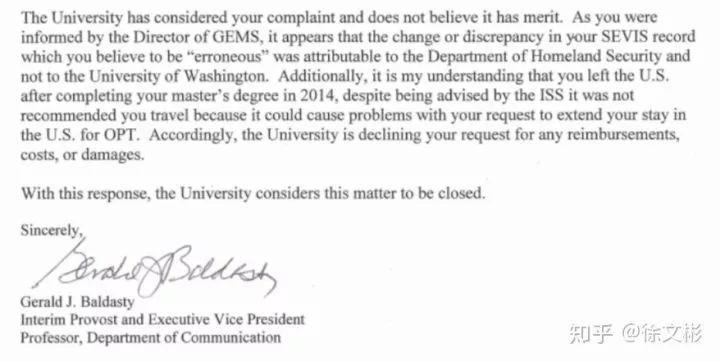Screen dimensions: 720x362
Task: Click the sentence matter to be closed
Action: tap(420, 193)
